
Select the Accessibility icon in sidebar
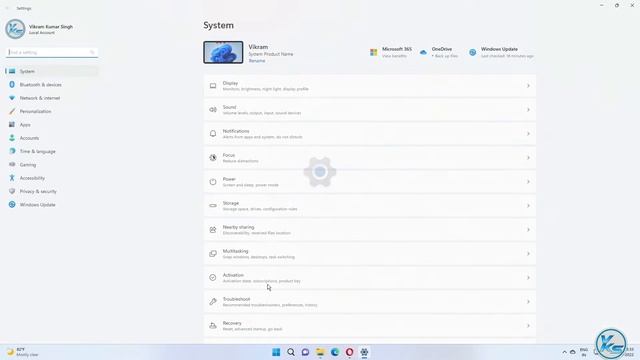[x=12, y=178]
